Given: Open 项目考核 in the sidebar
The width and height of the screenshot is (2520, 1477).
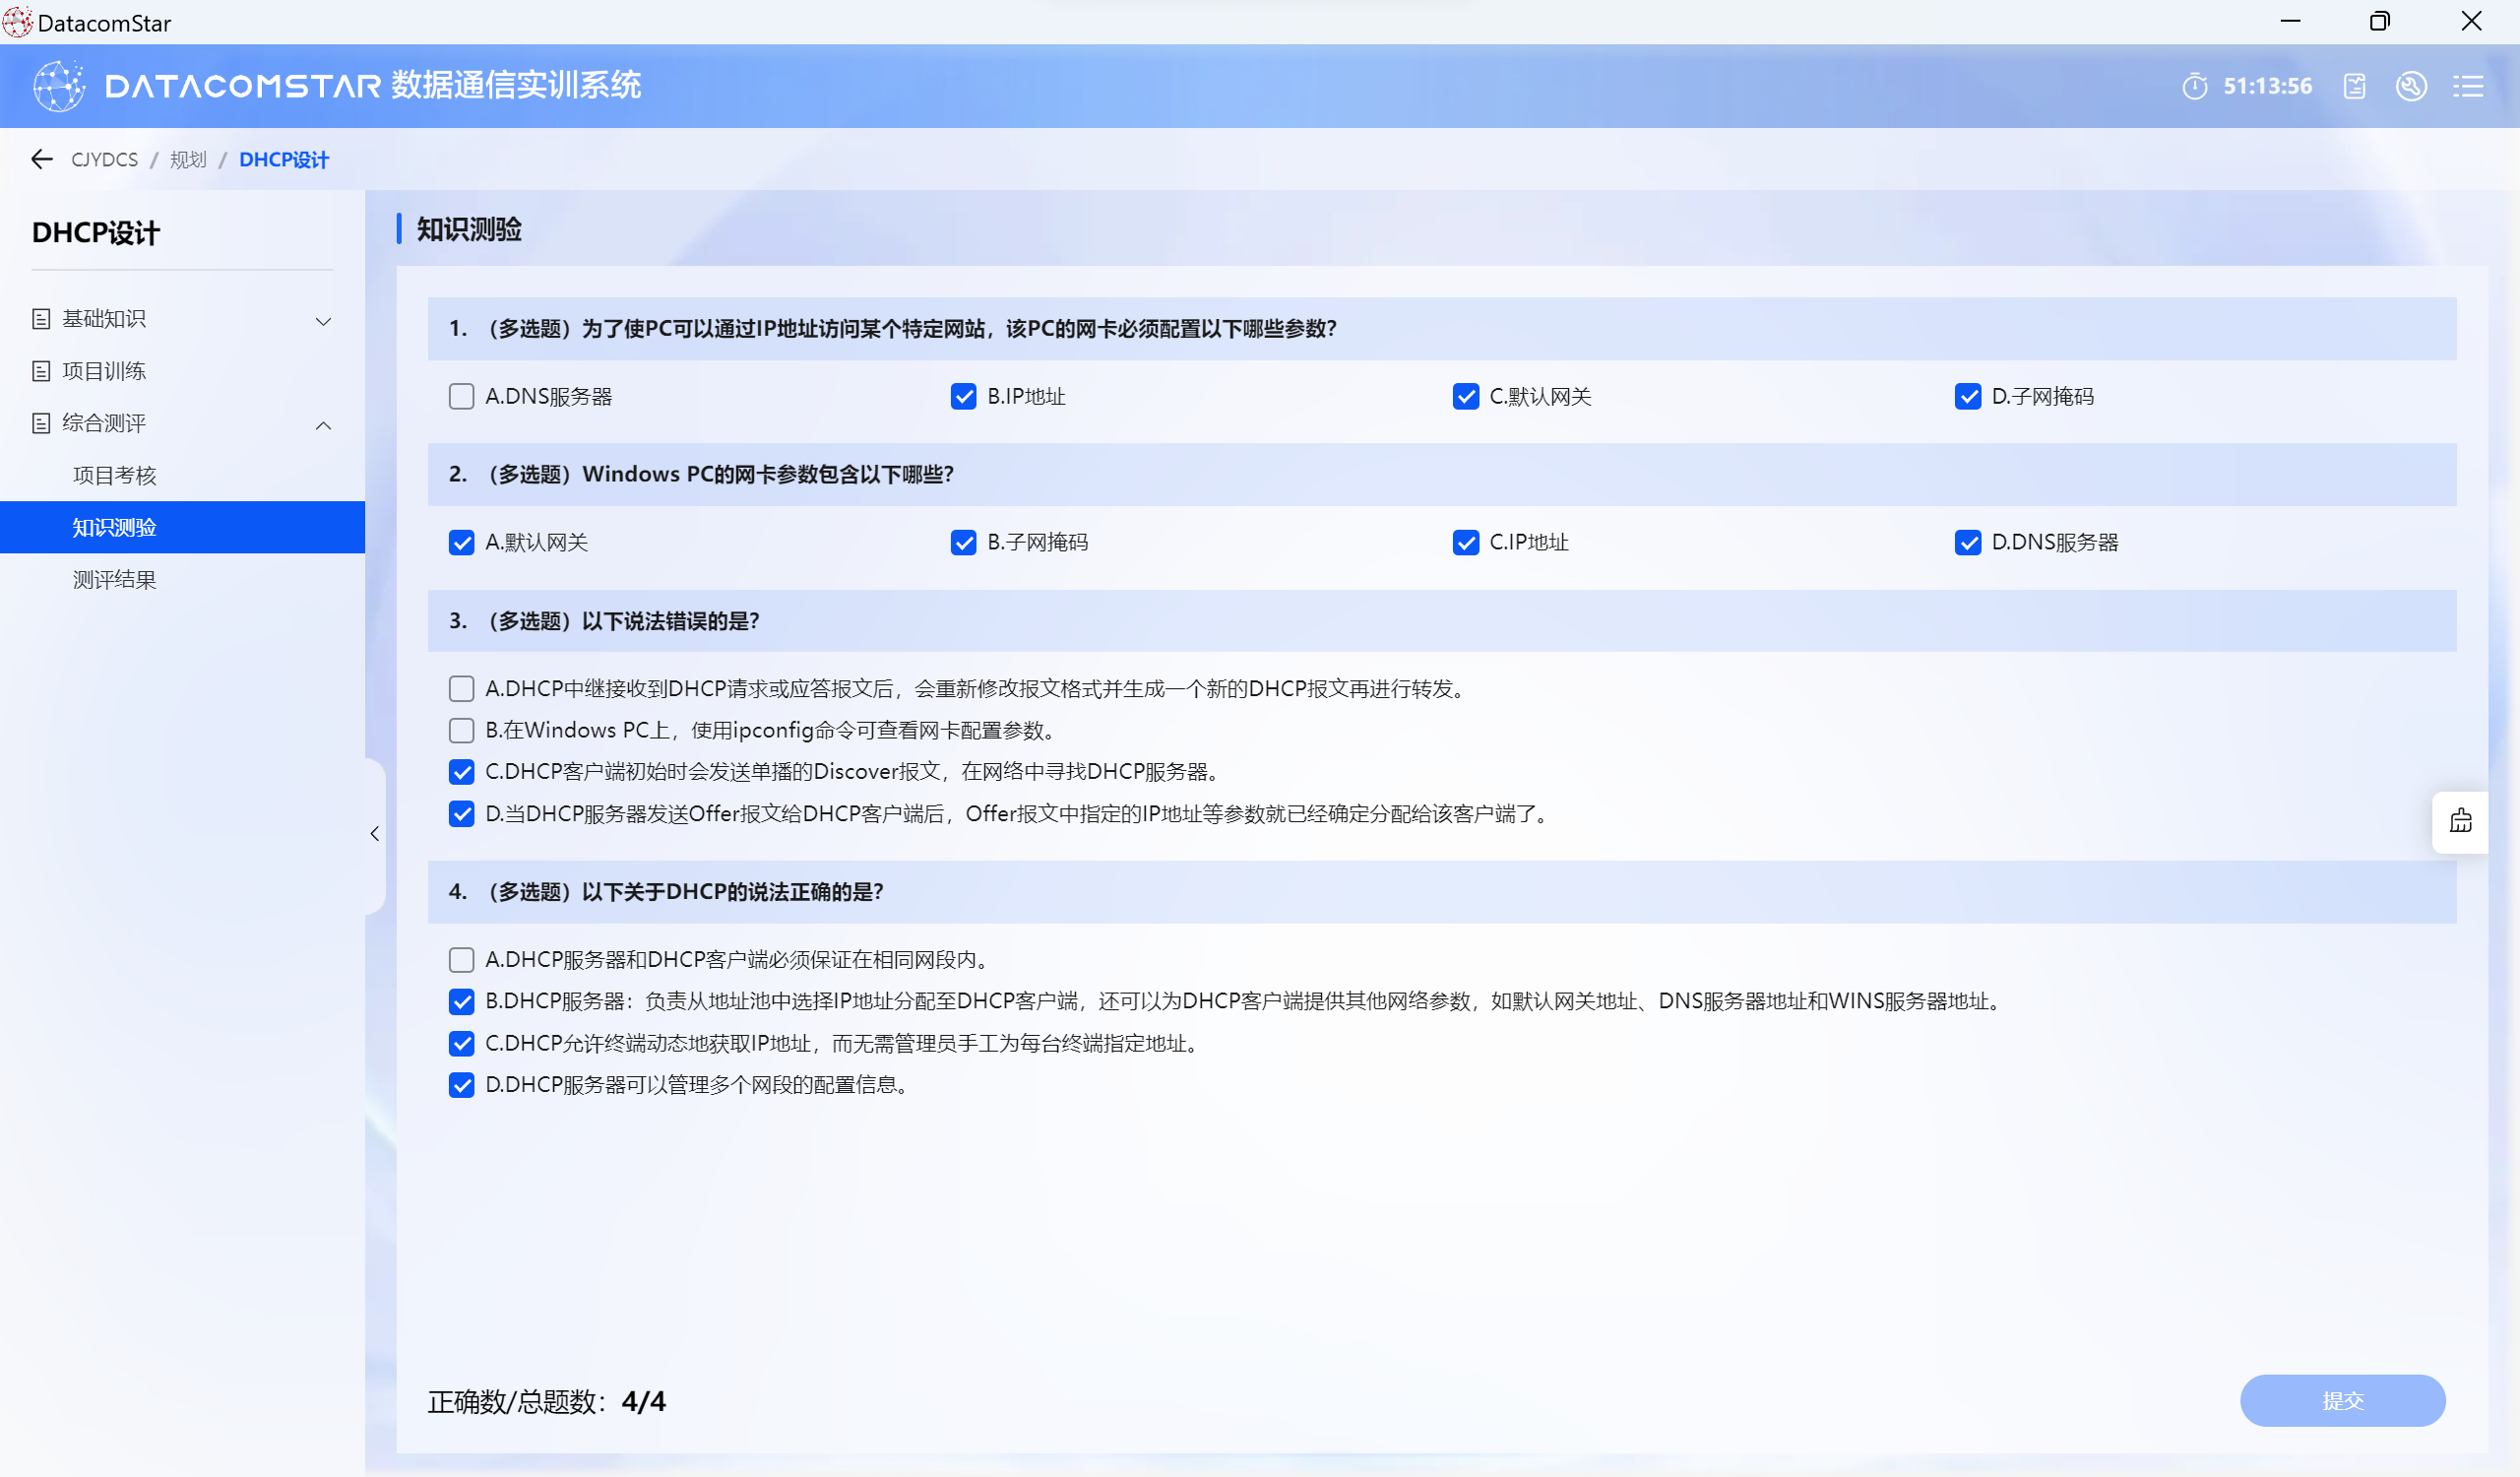Looking at the screenshot, I should click(x=115, y=476).
